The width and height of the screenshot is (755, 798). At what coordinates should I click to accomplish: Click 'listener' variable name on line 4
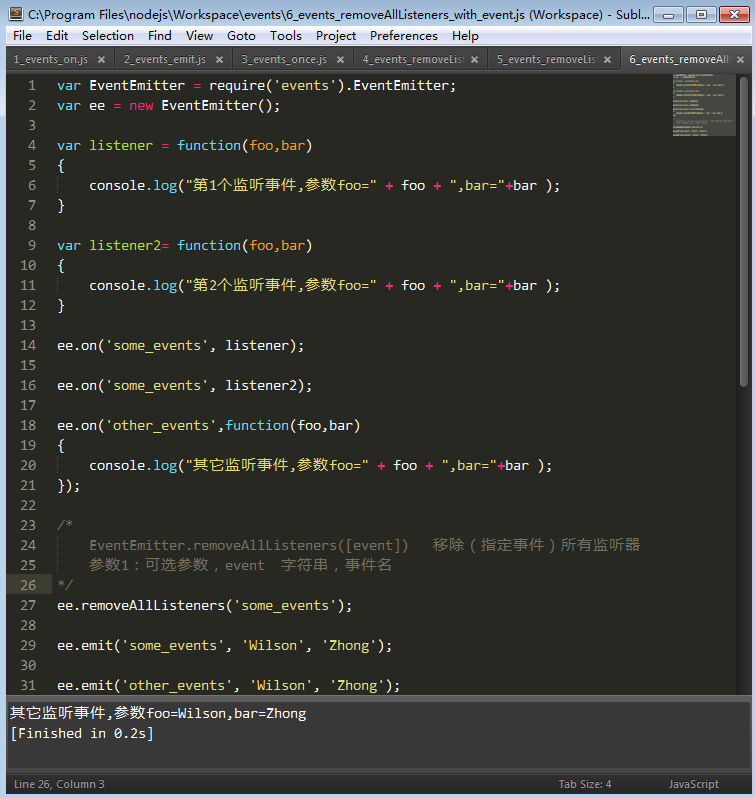point(121,146)
